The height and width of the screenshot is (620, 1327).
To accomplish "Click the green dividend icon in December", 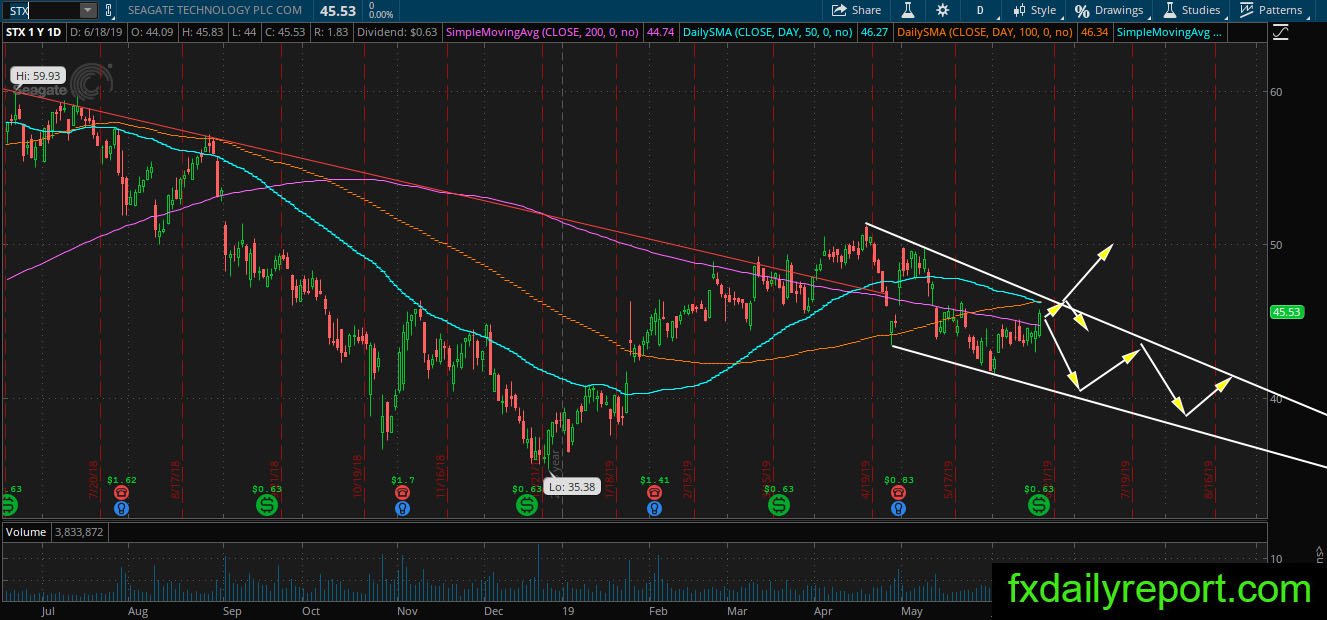I will 526,506.
